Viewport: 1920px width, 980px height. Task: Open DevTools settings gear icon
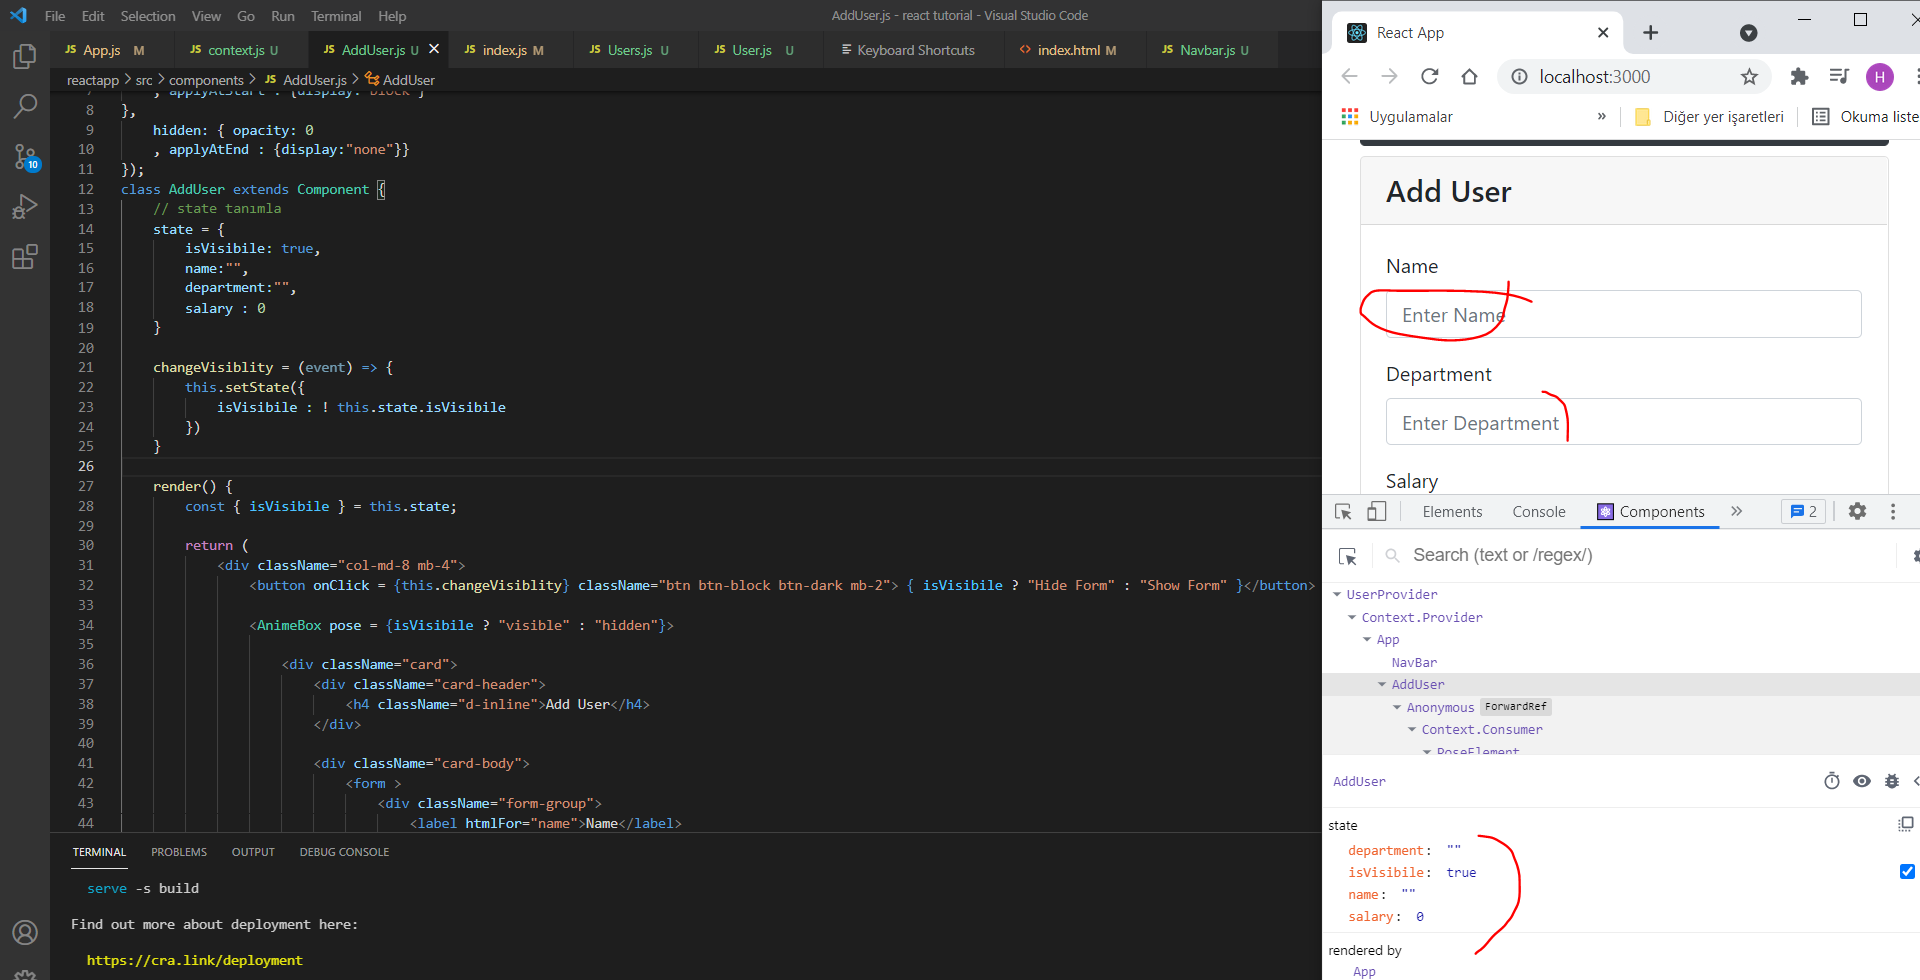(x=1857, y=511)
